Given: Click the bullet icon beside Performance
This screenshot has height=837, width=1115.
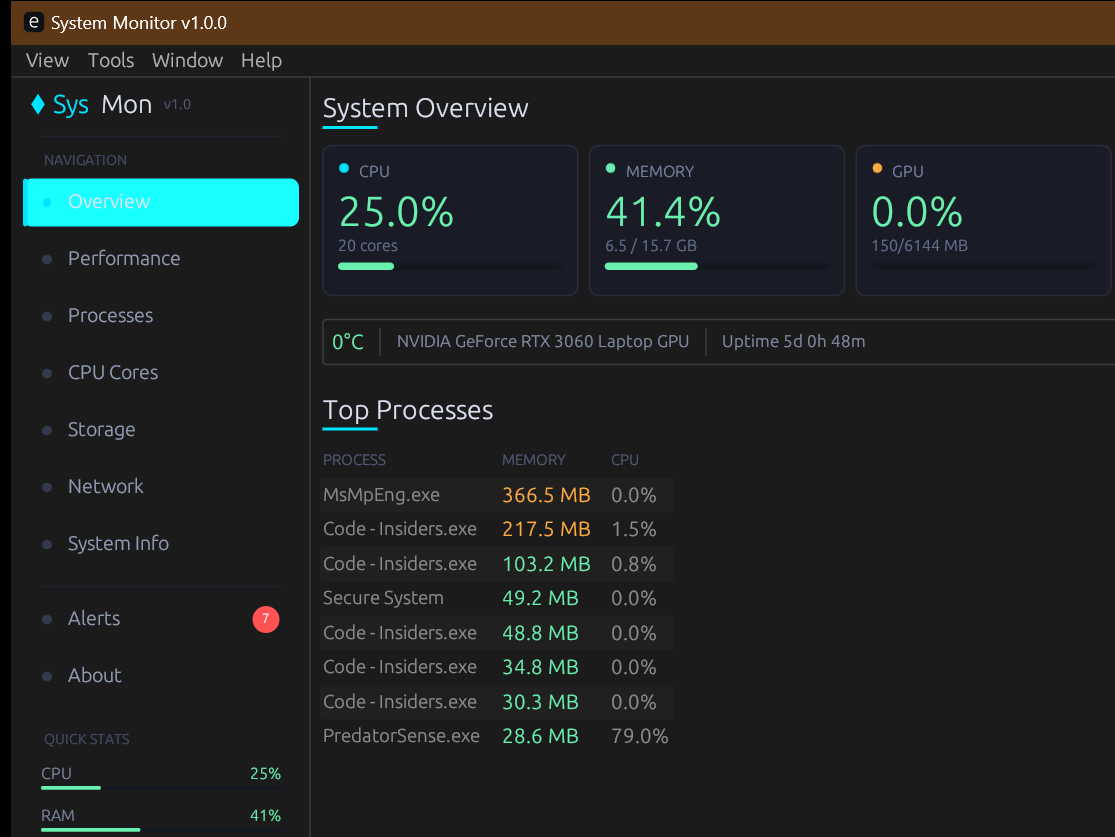Looking at the screenshot, I should (47, 259).
